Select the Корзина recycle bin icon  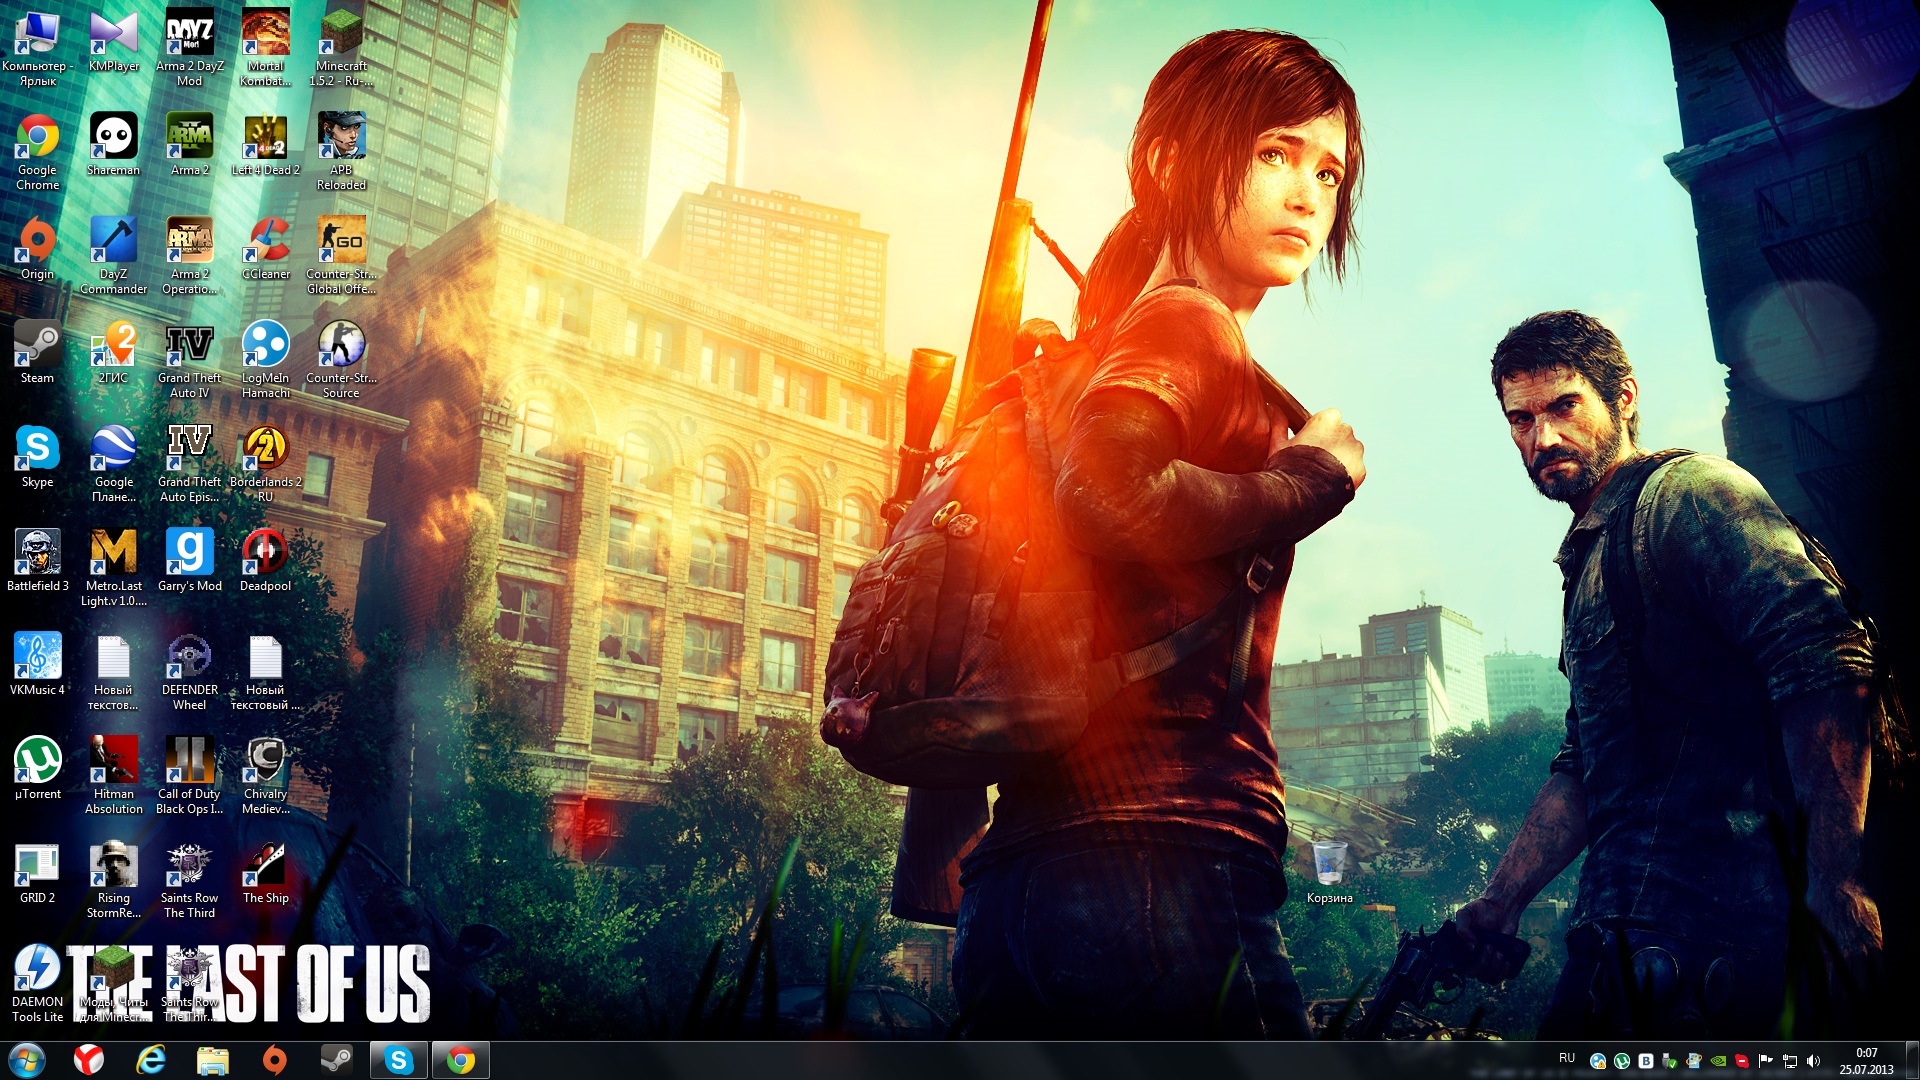pyautogui.click(x=1330, y=873)
